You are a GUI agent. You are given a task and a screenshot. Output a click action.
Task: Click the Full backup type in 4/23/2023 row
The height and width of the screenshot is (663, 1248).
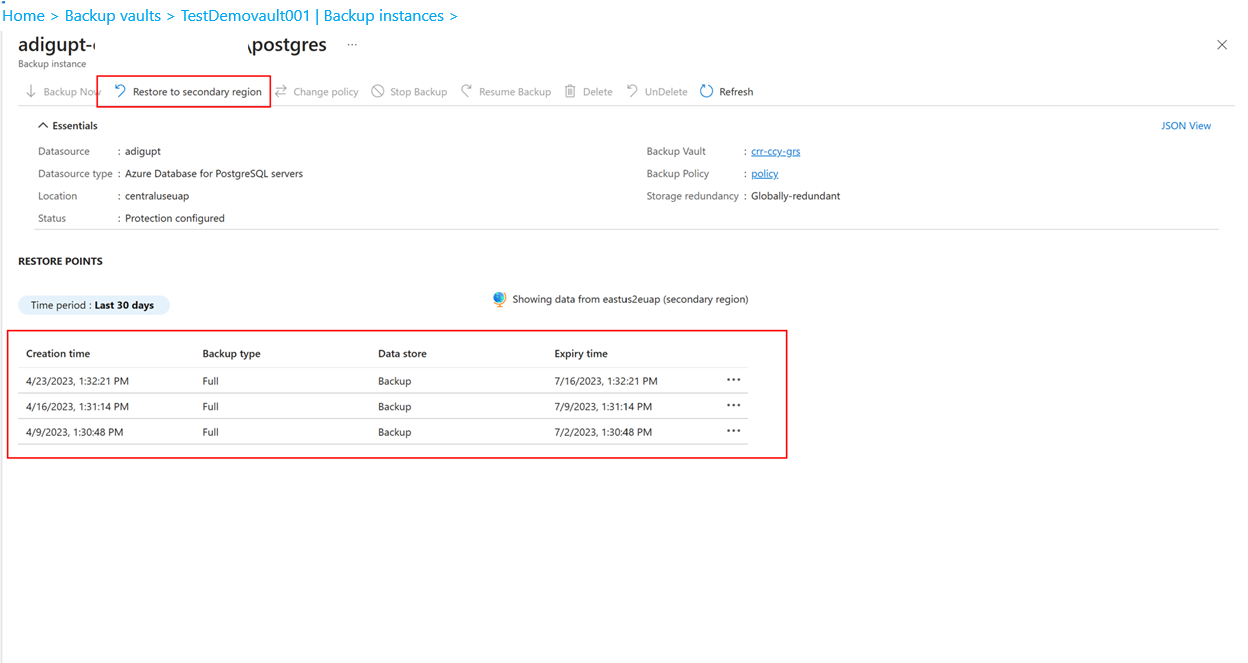[210, 381]
